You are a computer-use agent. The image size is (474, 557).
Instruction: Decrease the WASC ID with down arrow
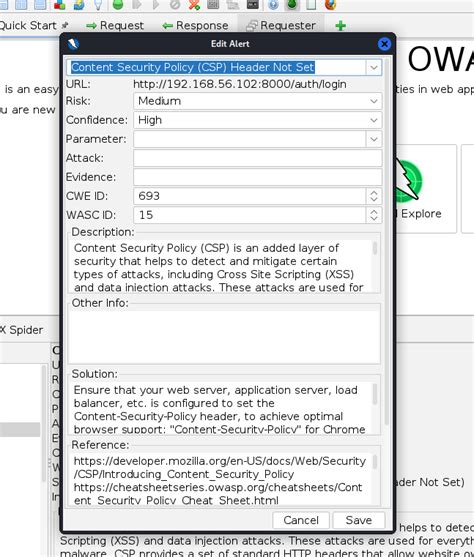374,219
